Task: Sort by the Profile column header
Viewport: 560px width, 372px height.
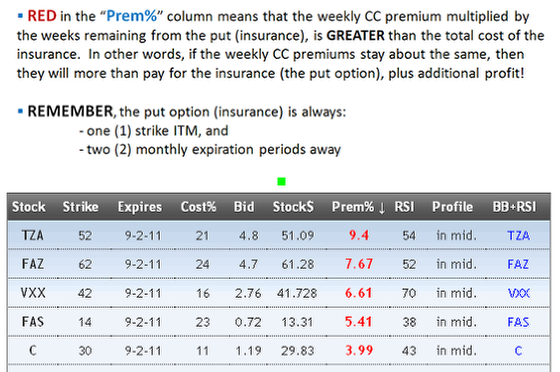Action: click(452, 207)
